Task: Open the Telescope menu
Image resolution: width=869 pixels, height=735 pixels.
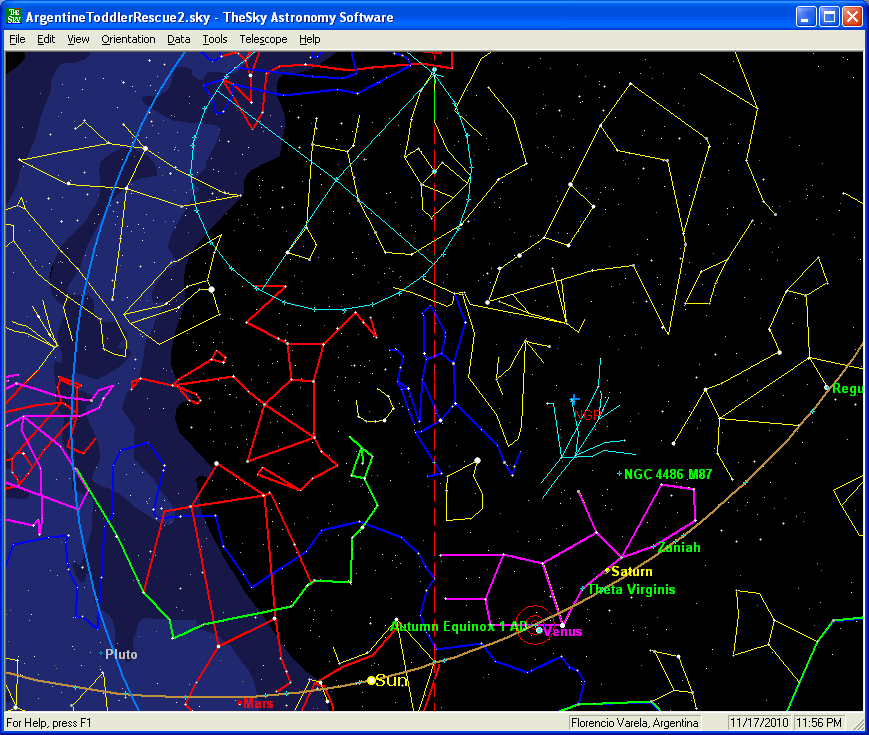Action: point(263,39)
